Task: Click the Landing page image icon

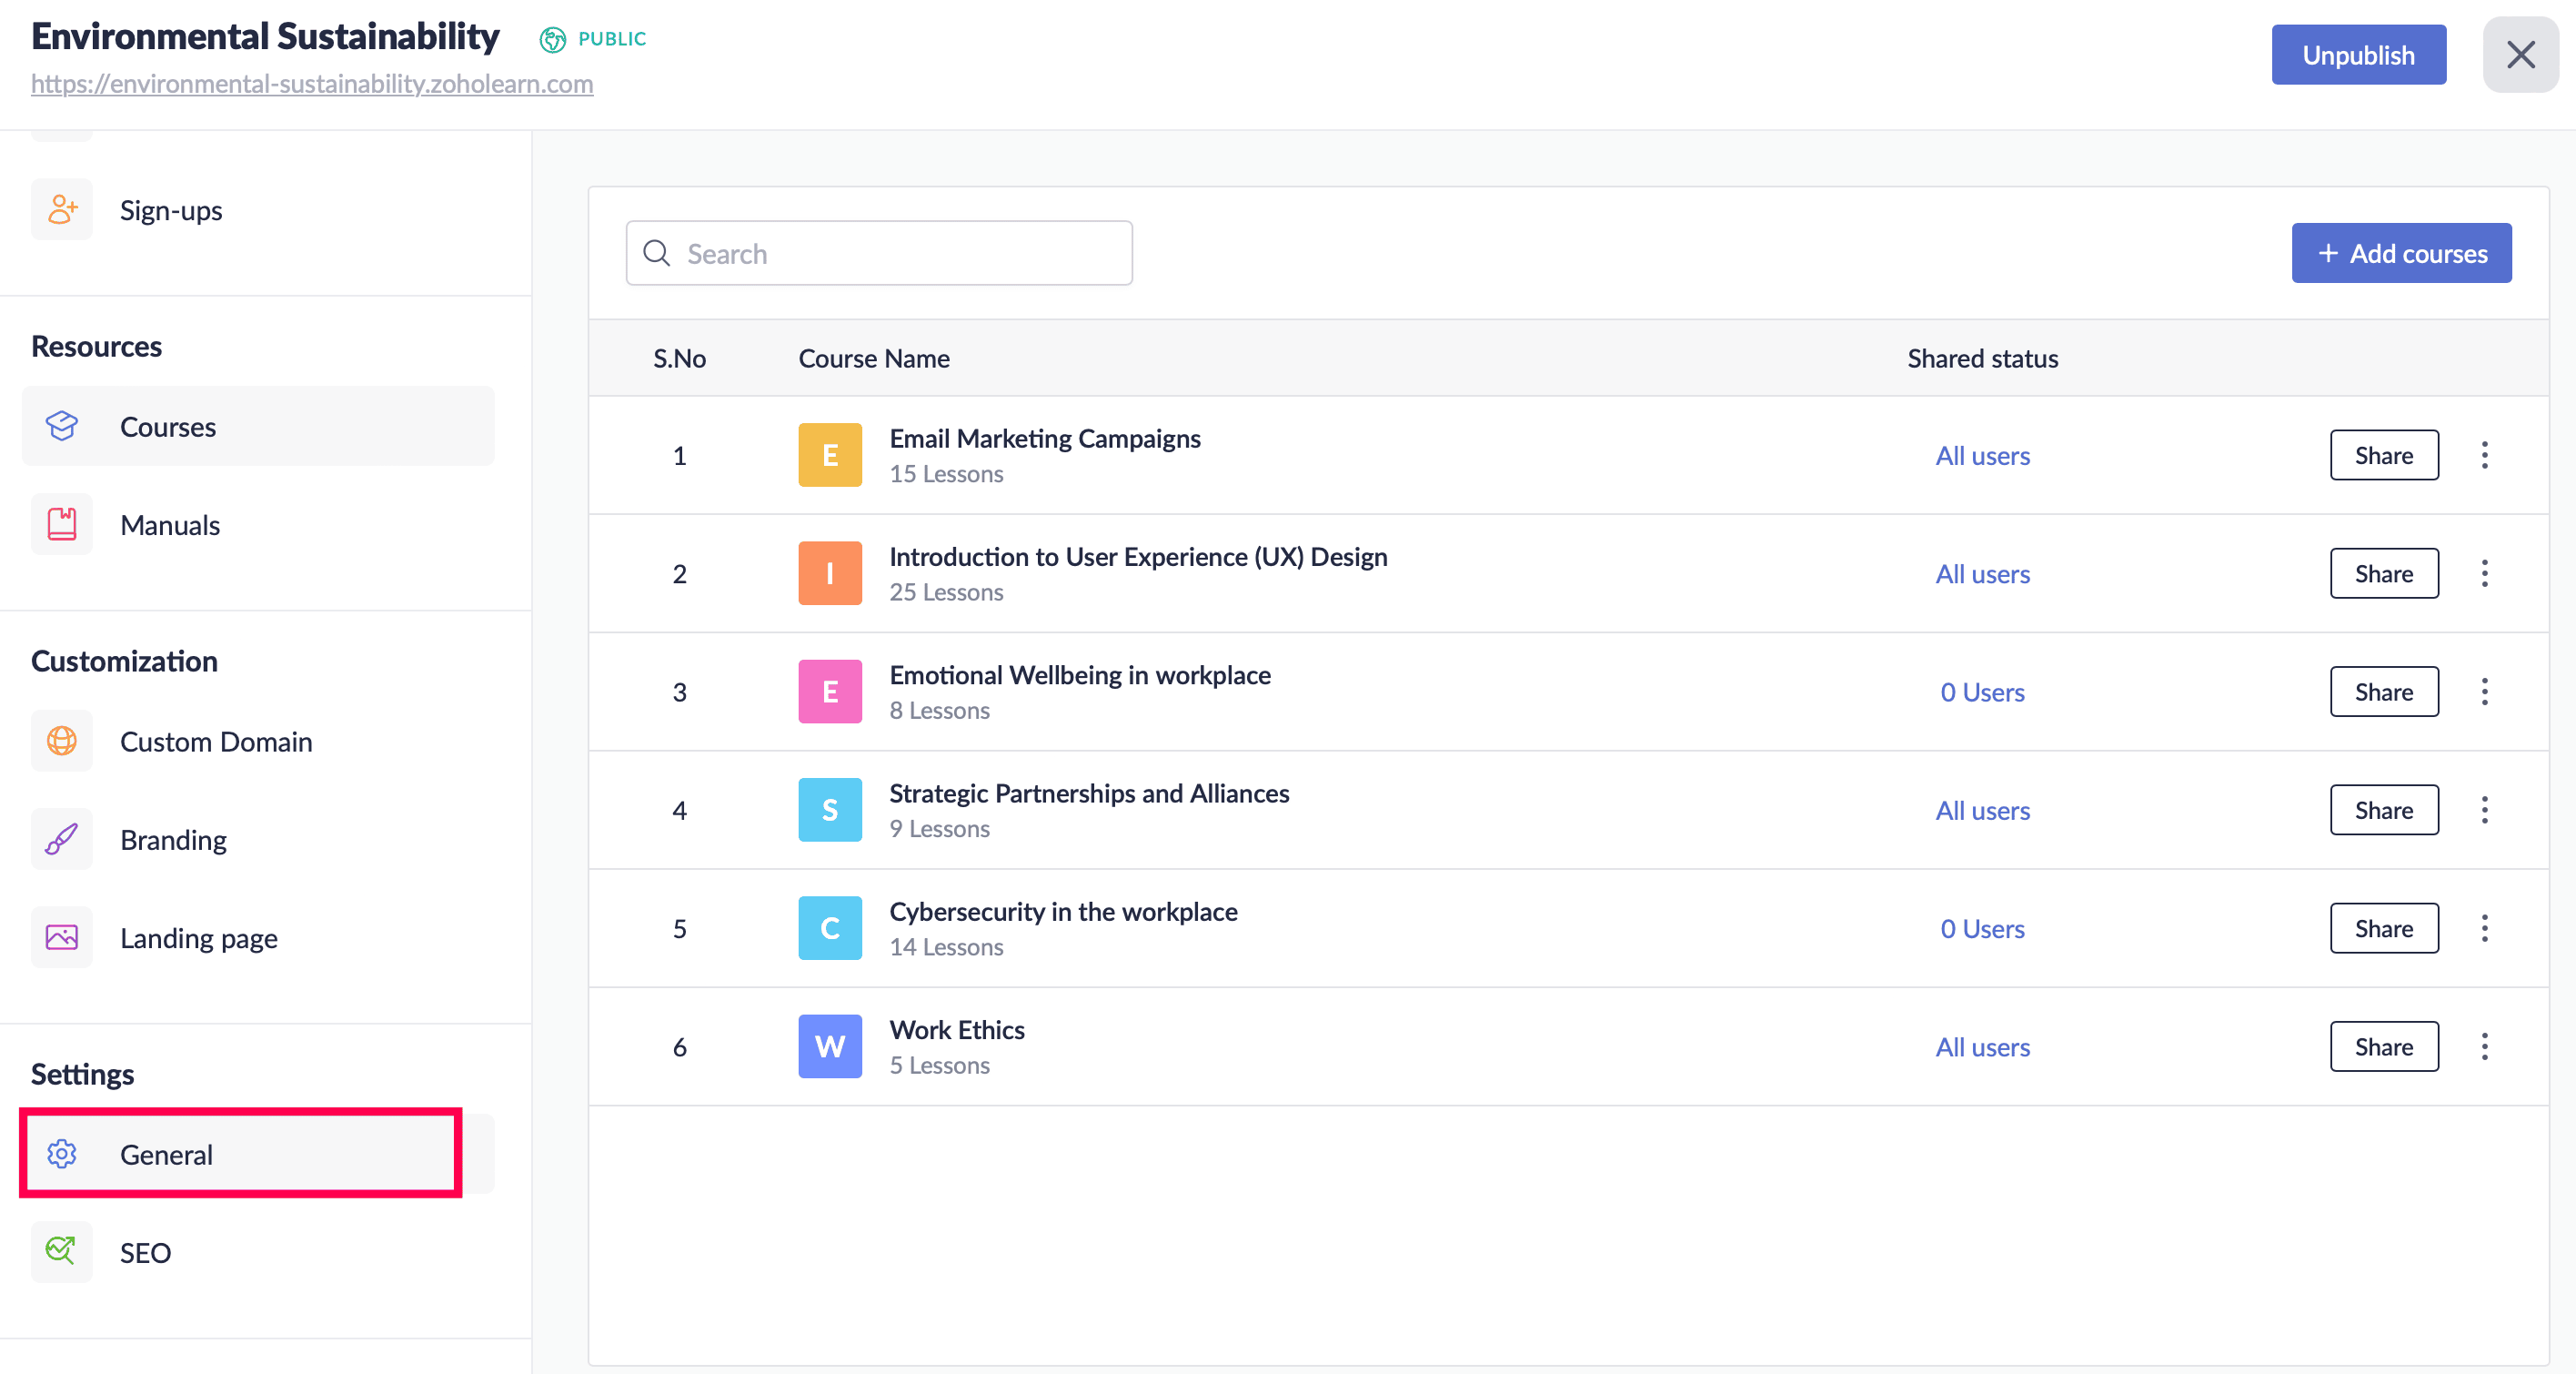Action: (x=62, y=937)
